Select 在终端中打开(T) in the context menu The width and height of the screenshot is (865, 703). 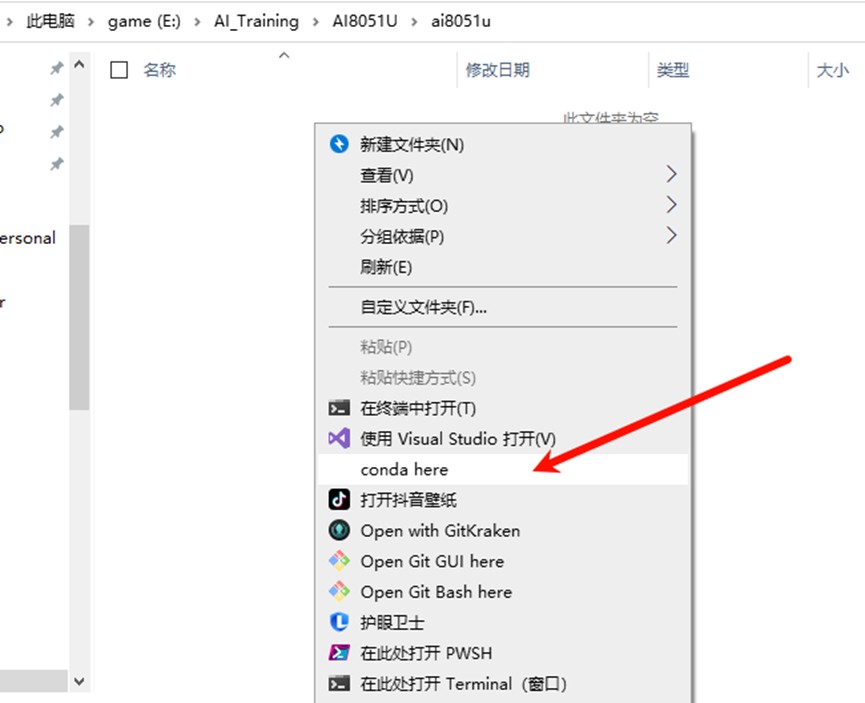[503, 408]
